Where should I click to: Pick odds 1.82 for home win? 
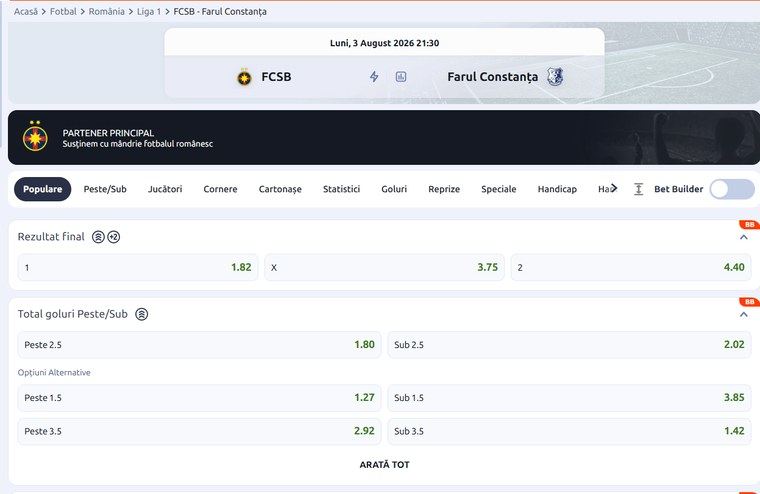(x=138, y=267)
